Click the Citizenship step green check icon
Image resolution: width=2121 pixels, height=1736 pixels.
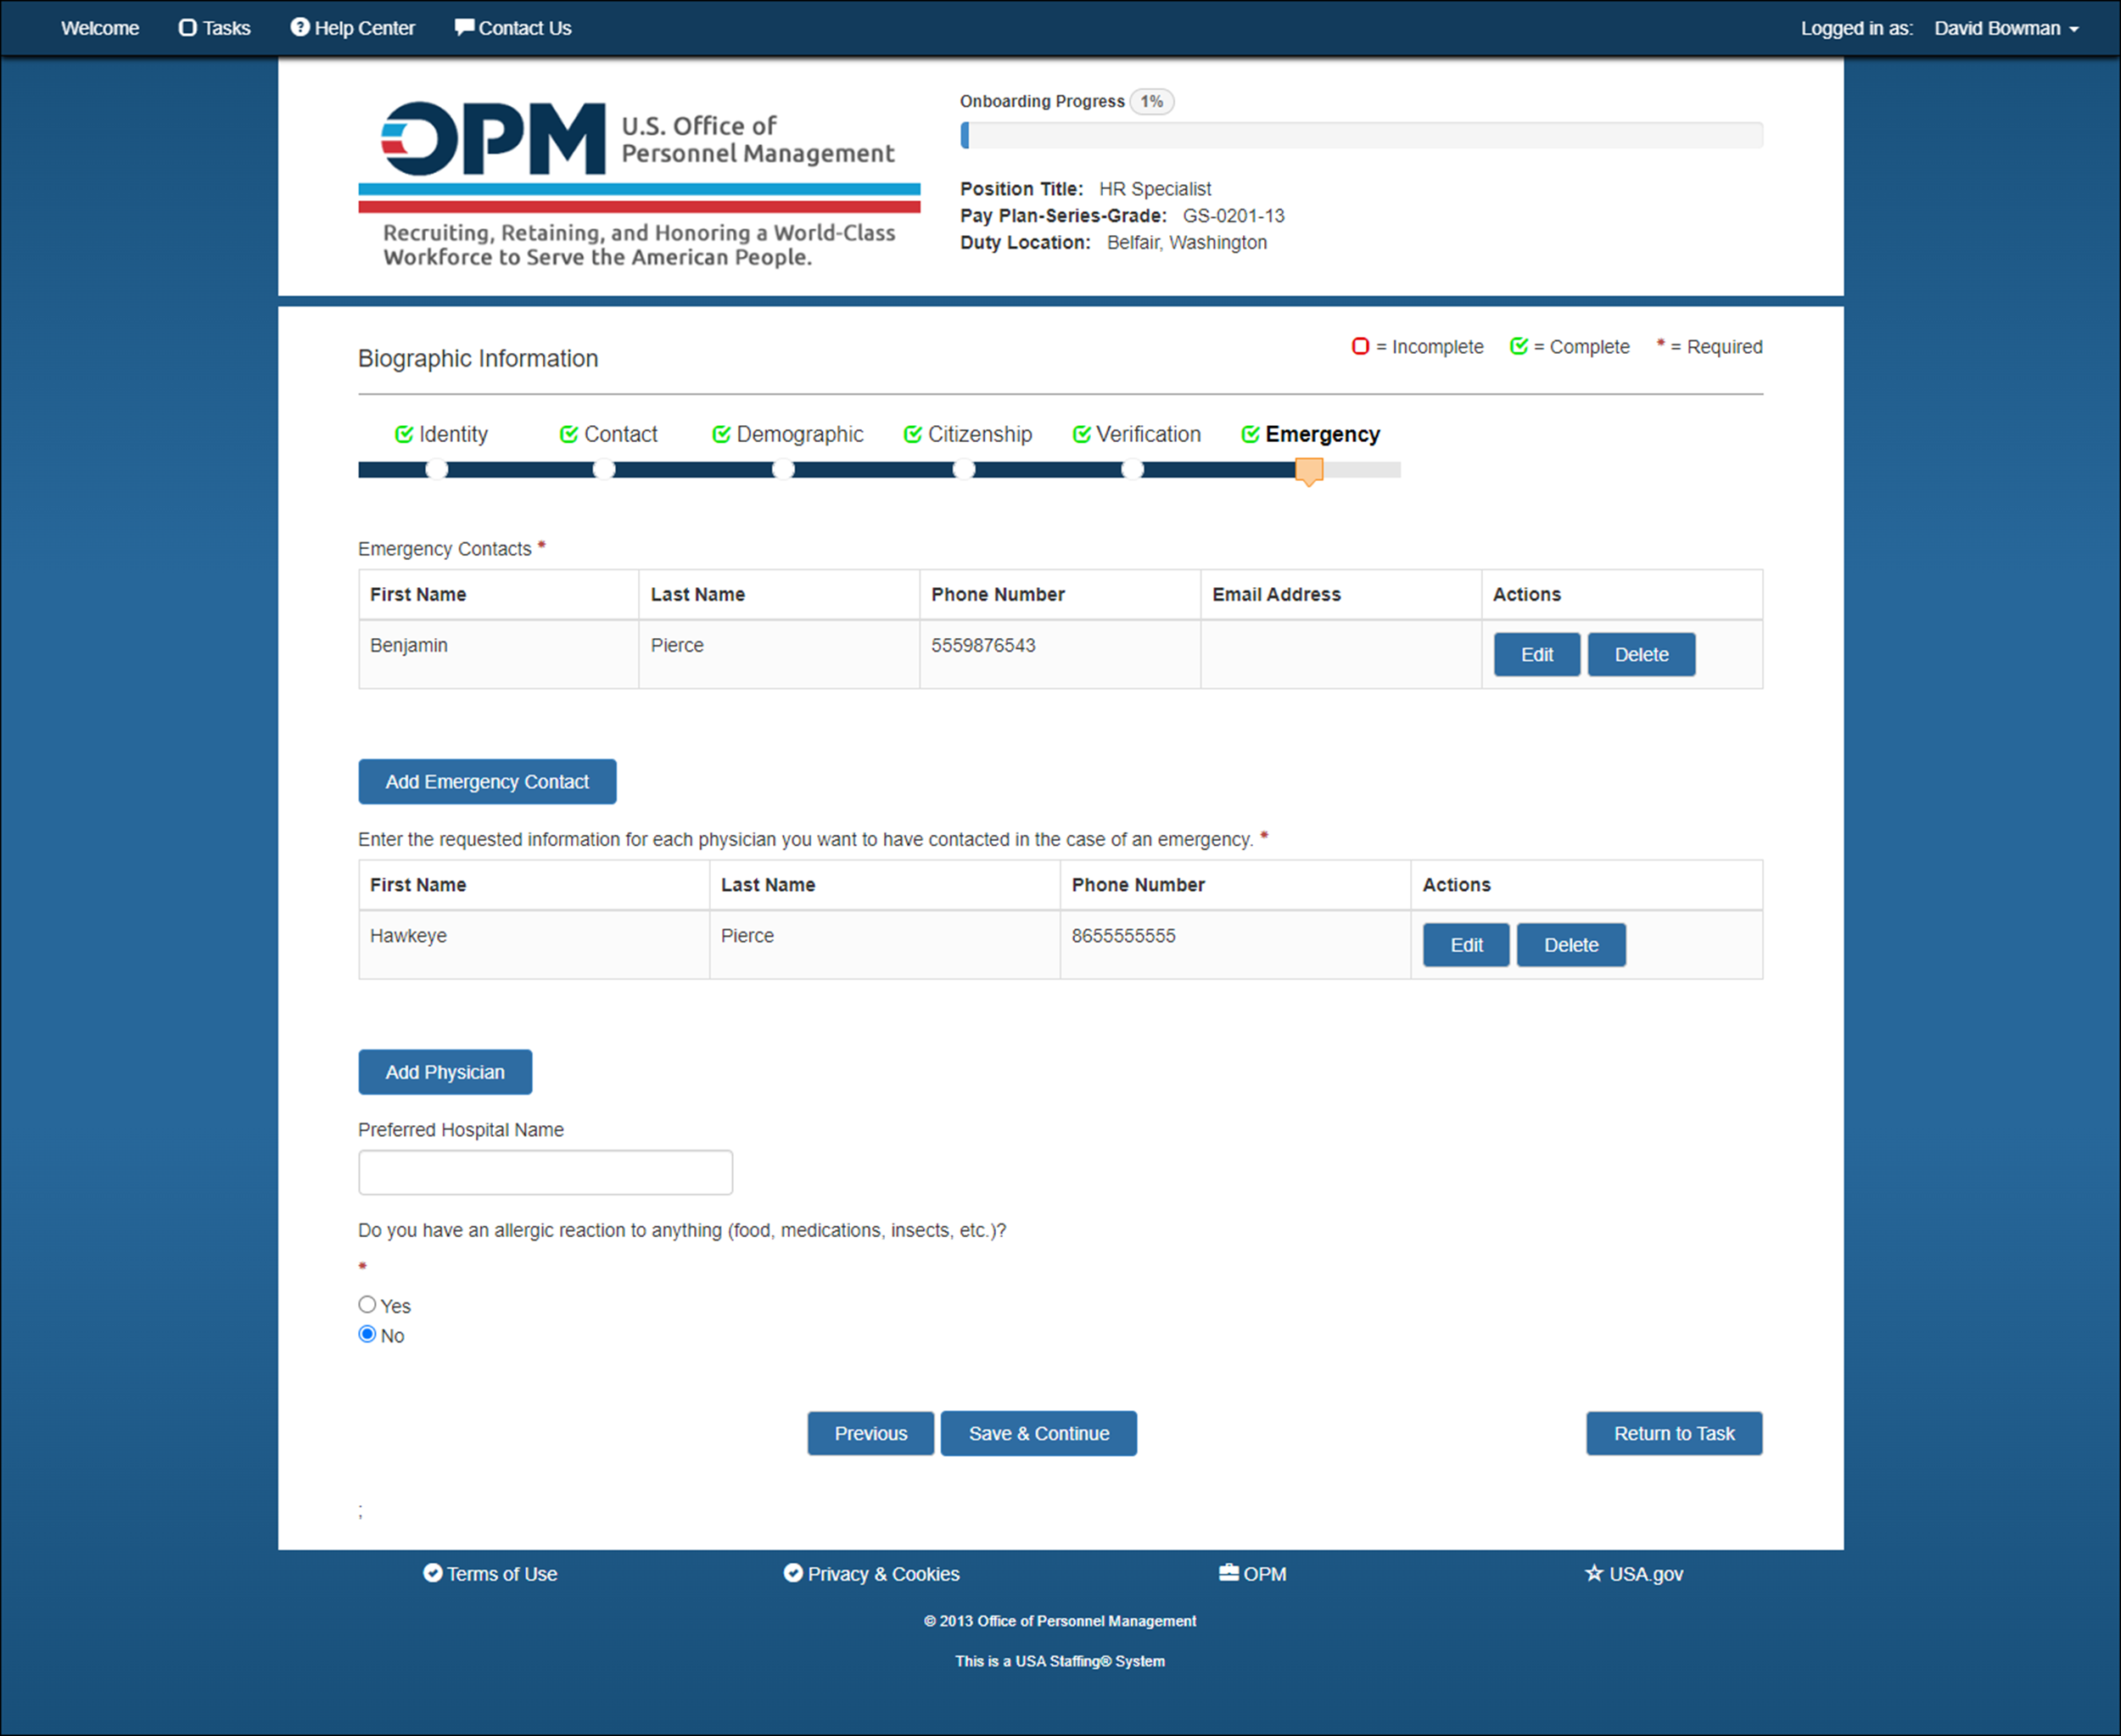(913, 434)
